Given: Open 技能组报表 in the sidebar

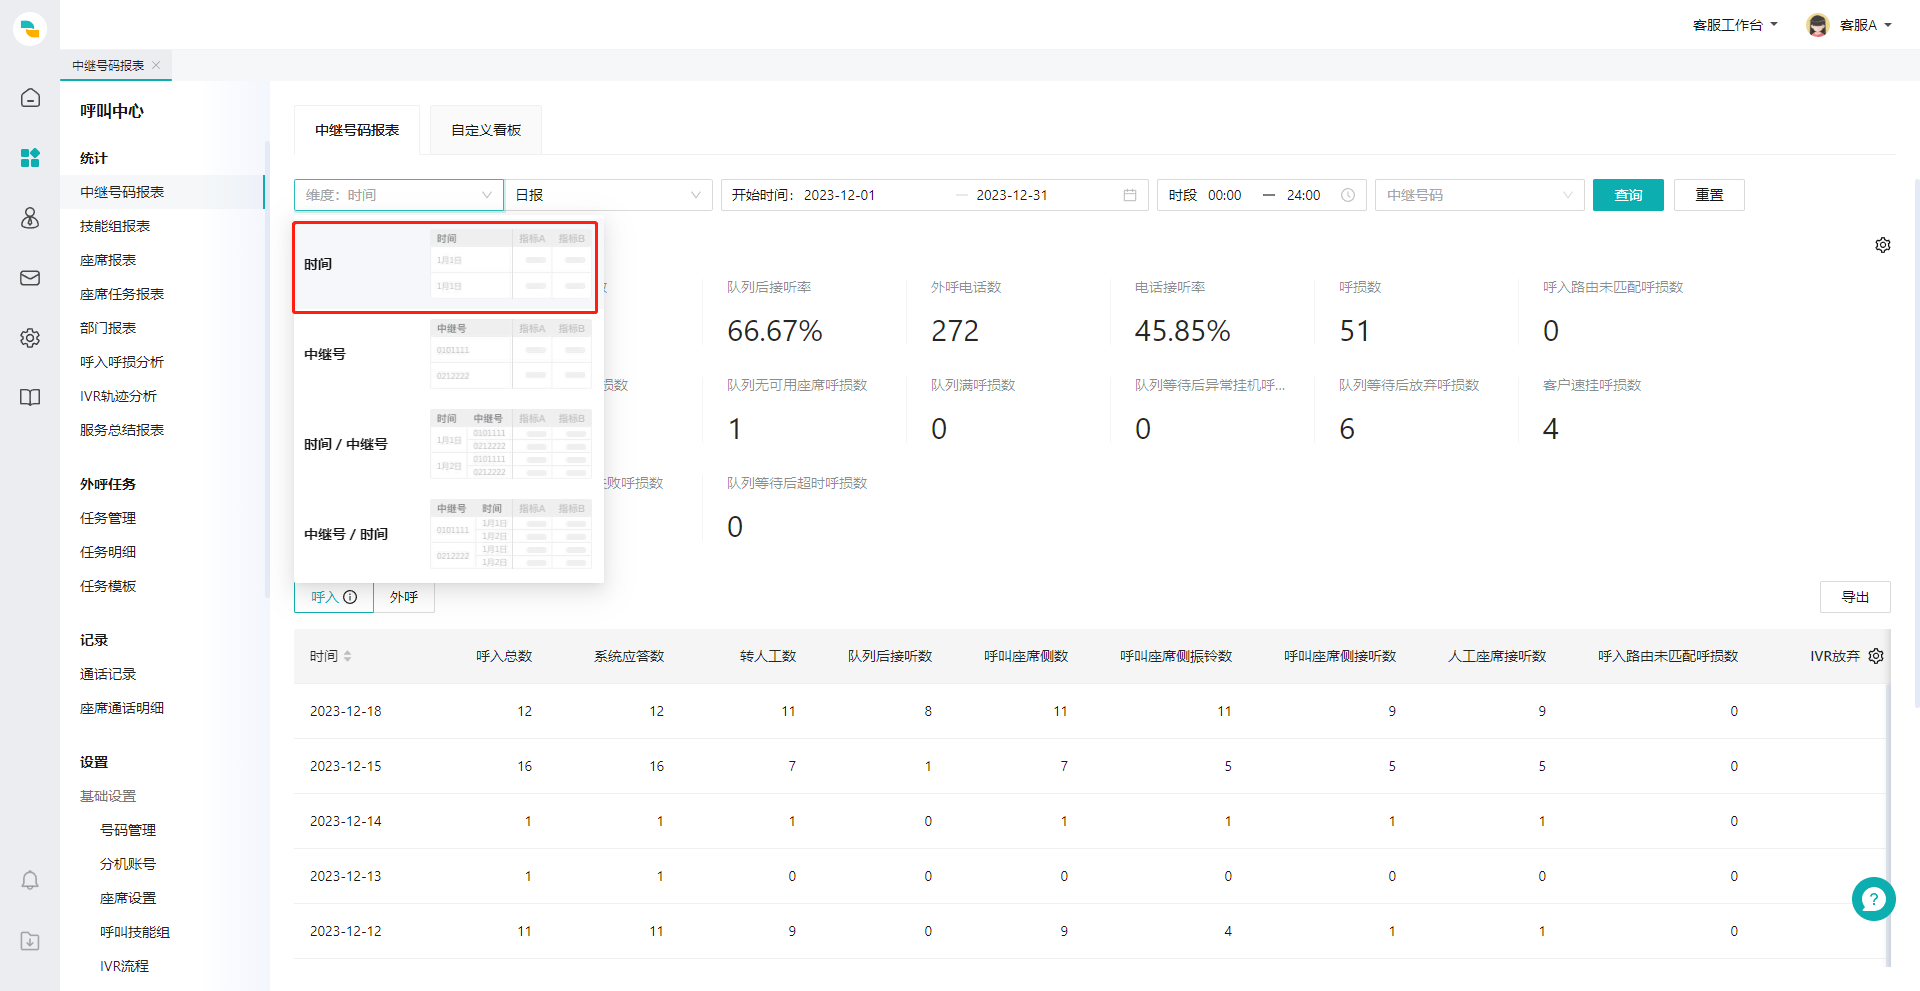Looking at the screenshot, I should pyautogui.click(x=115, y=226).
